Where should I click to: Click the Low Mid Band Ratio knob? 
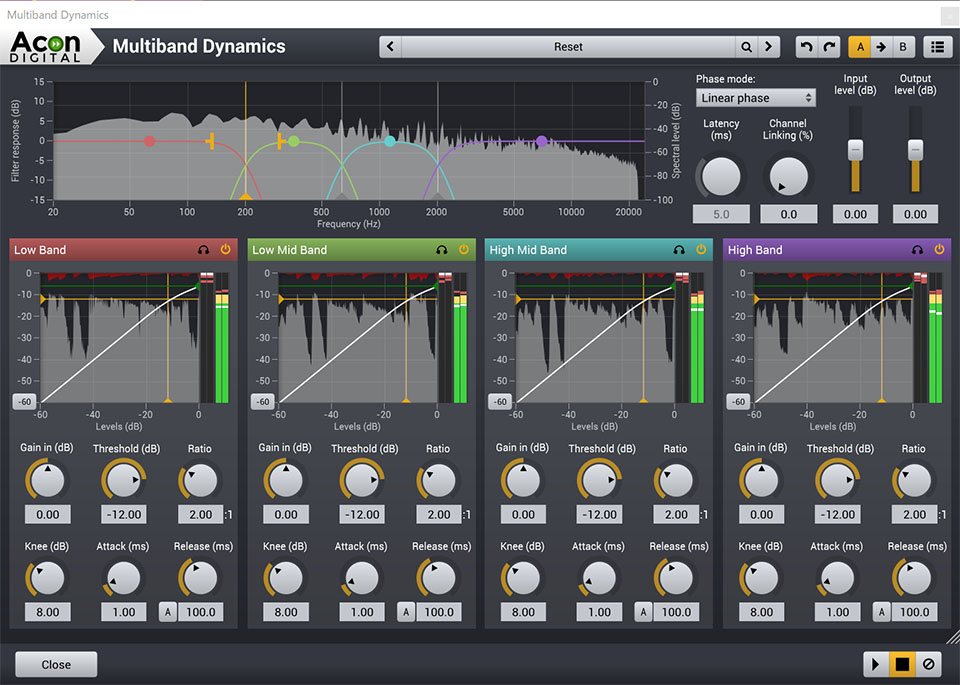(x=438, y=480)
